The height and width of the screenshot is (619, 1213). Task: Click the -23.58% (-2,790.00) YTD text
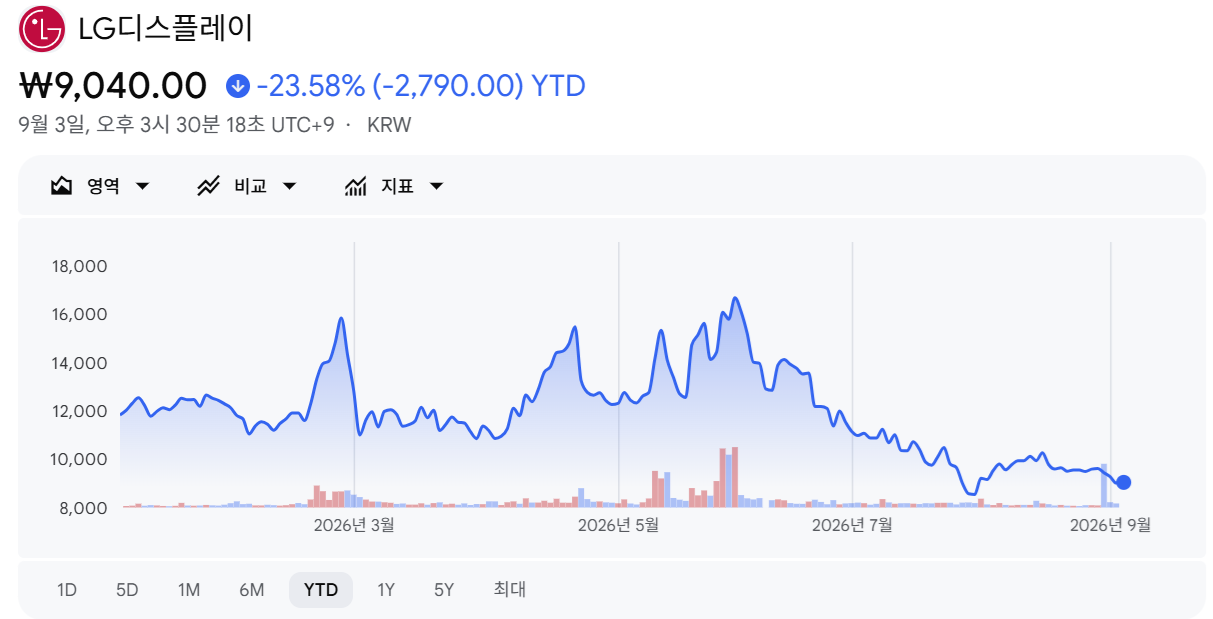[421, 86]
